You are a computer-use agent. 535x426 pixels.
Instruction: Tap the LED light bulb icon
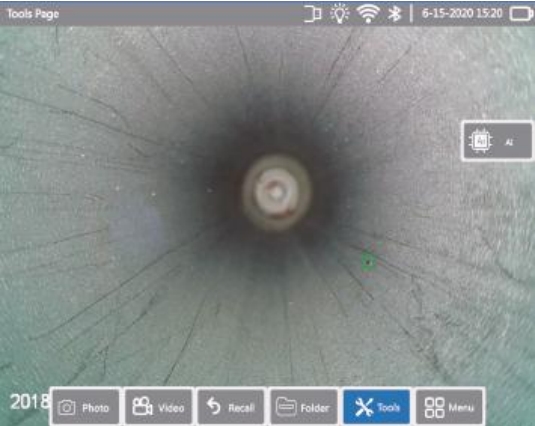pos(339,14)
